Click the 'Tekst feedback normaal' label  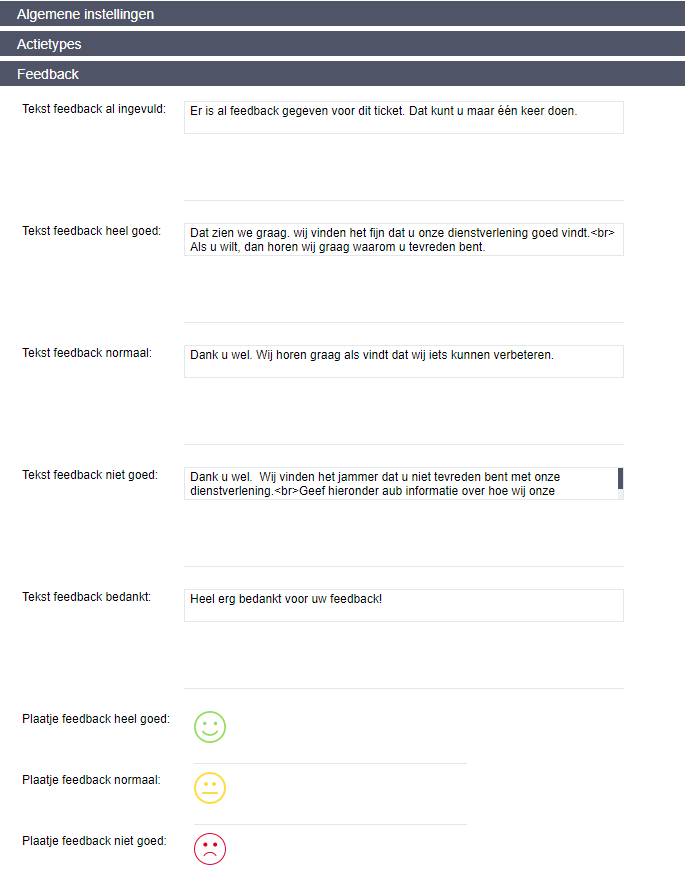pyautogui.click(x=87, y=353)
